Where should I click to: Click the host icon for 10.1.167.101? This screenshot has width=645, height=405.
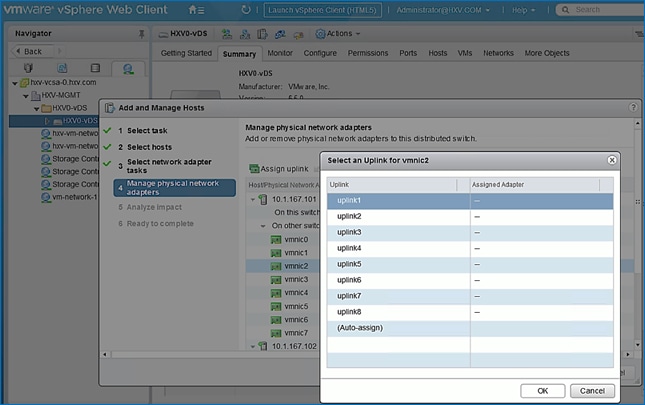tap(262, 199)
